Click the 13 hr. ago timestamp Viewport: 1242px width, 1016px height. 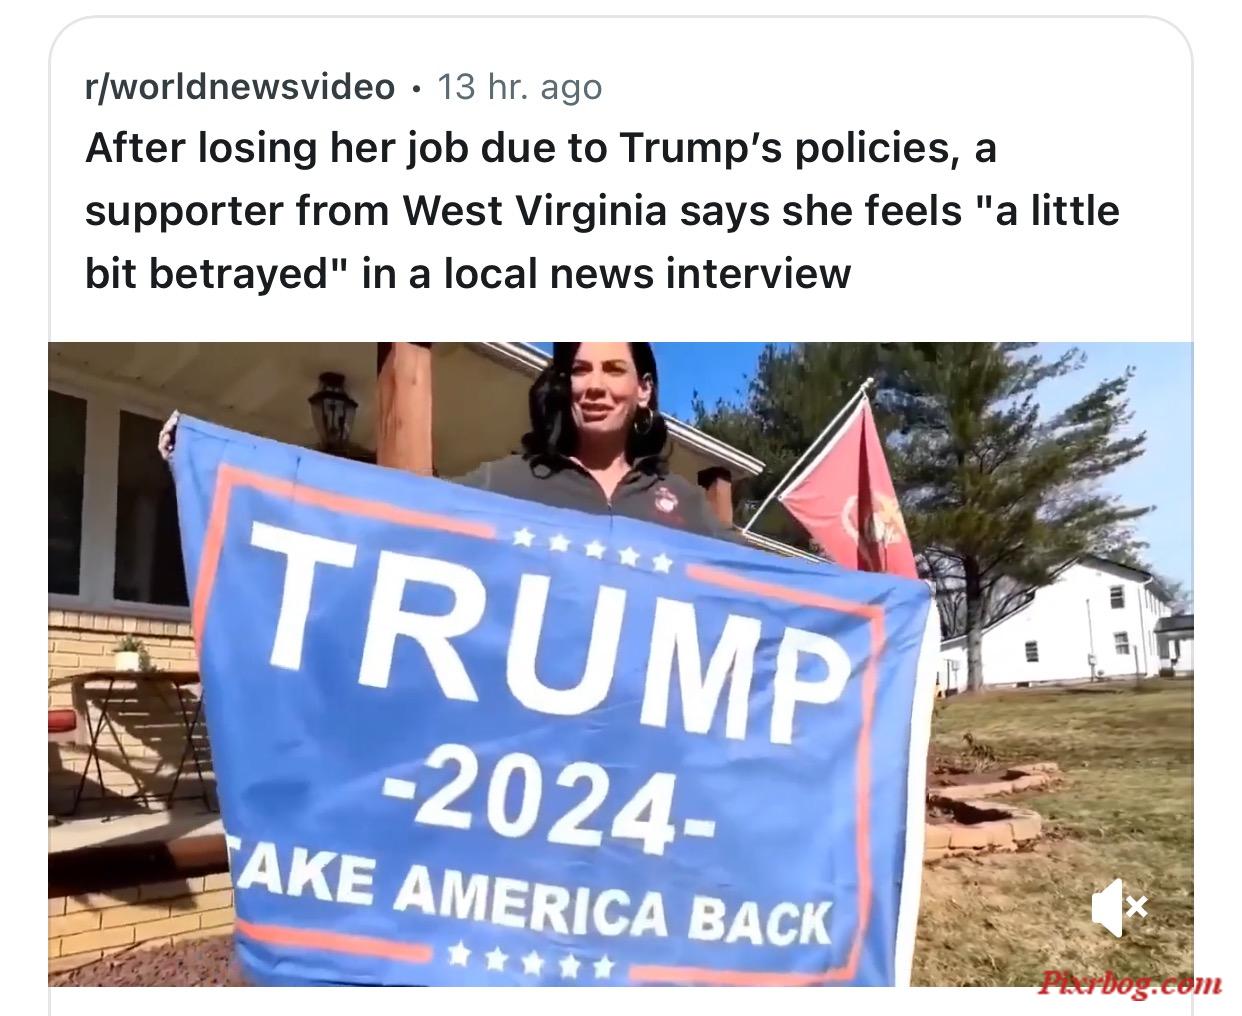(x=519, y=87)
